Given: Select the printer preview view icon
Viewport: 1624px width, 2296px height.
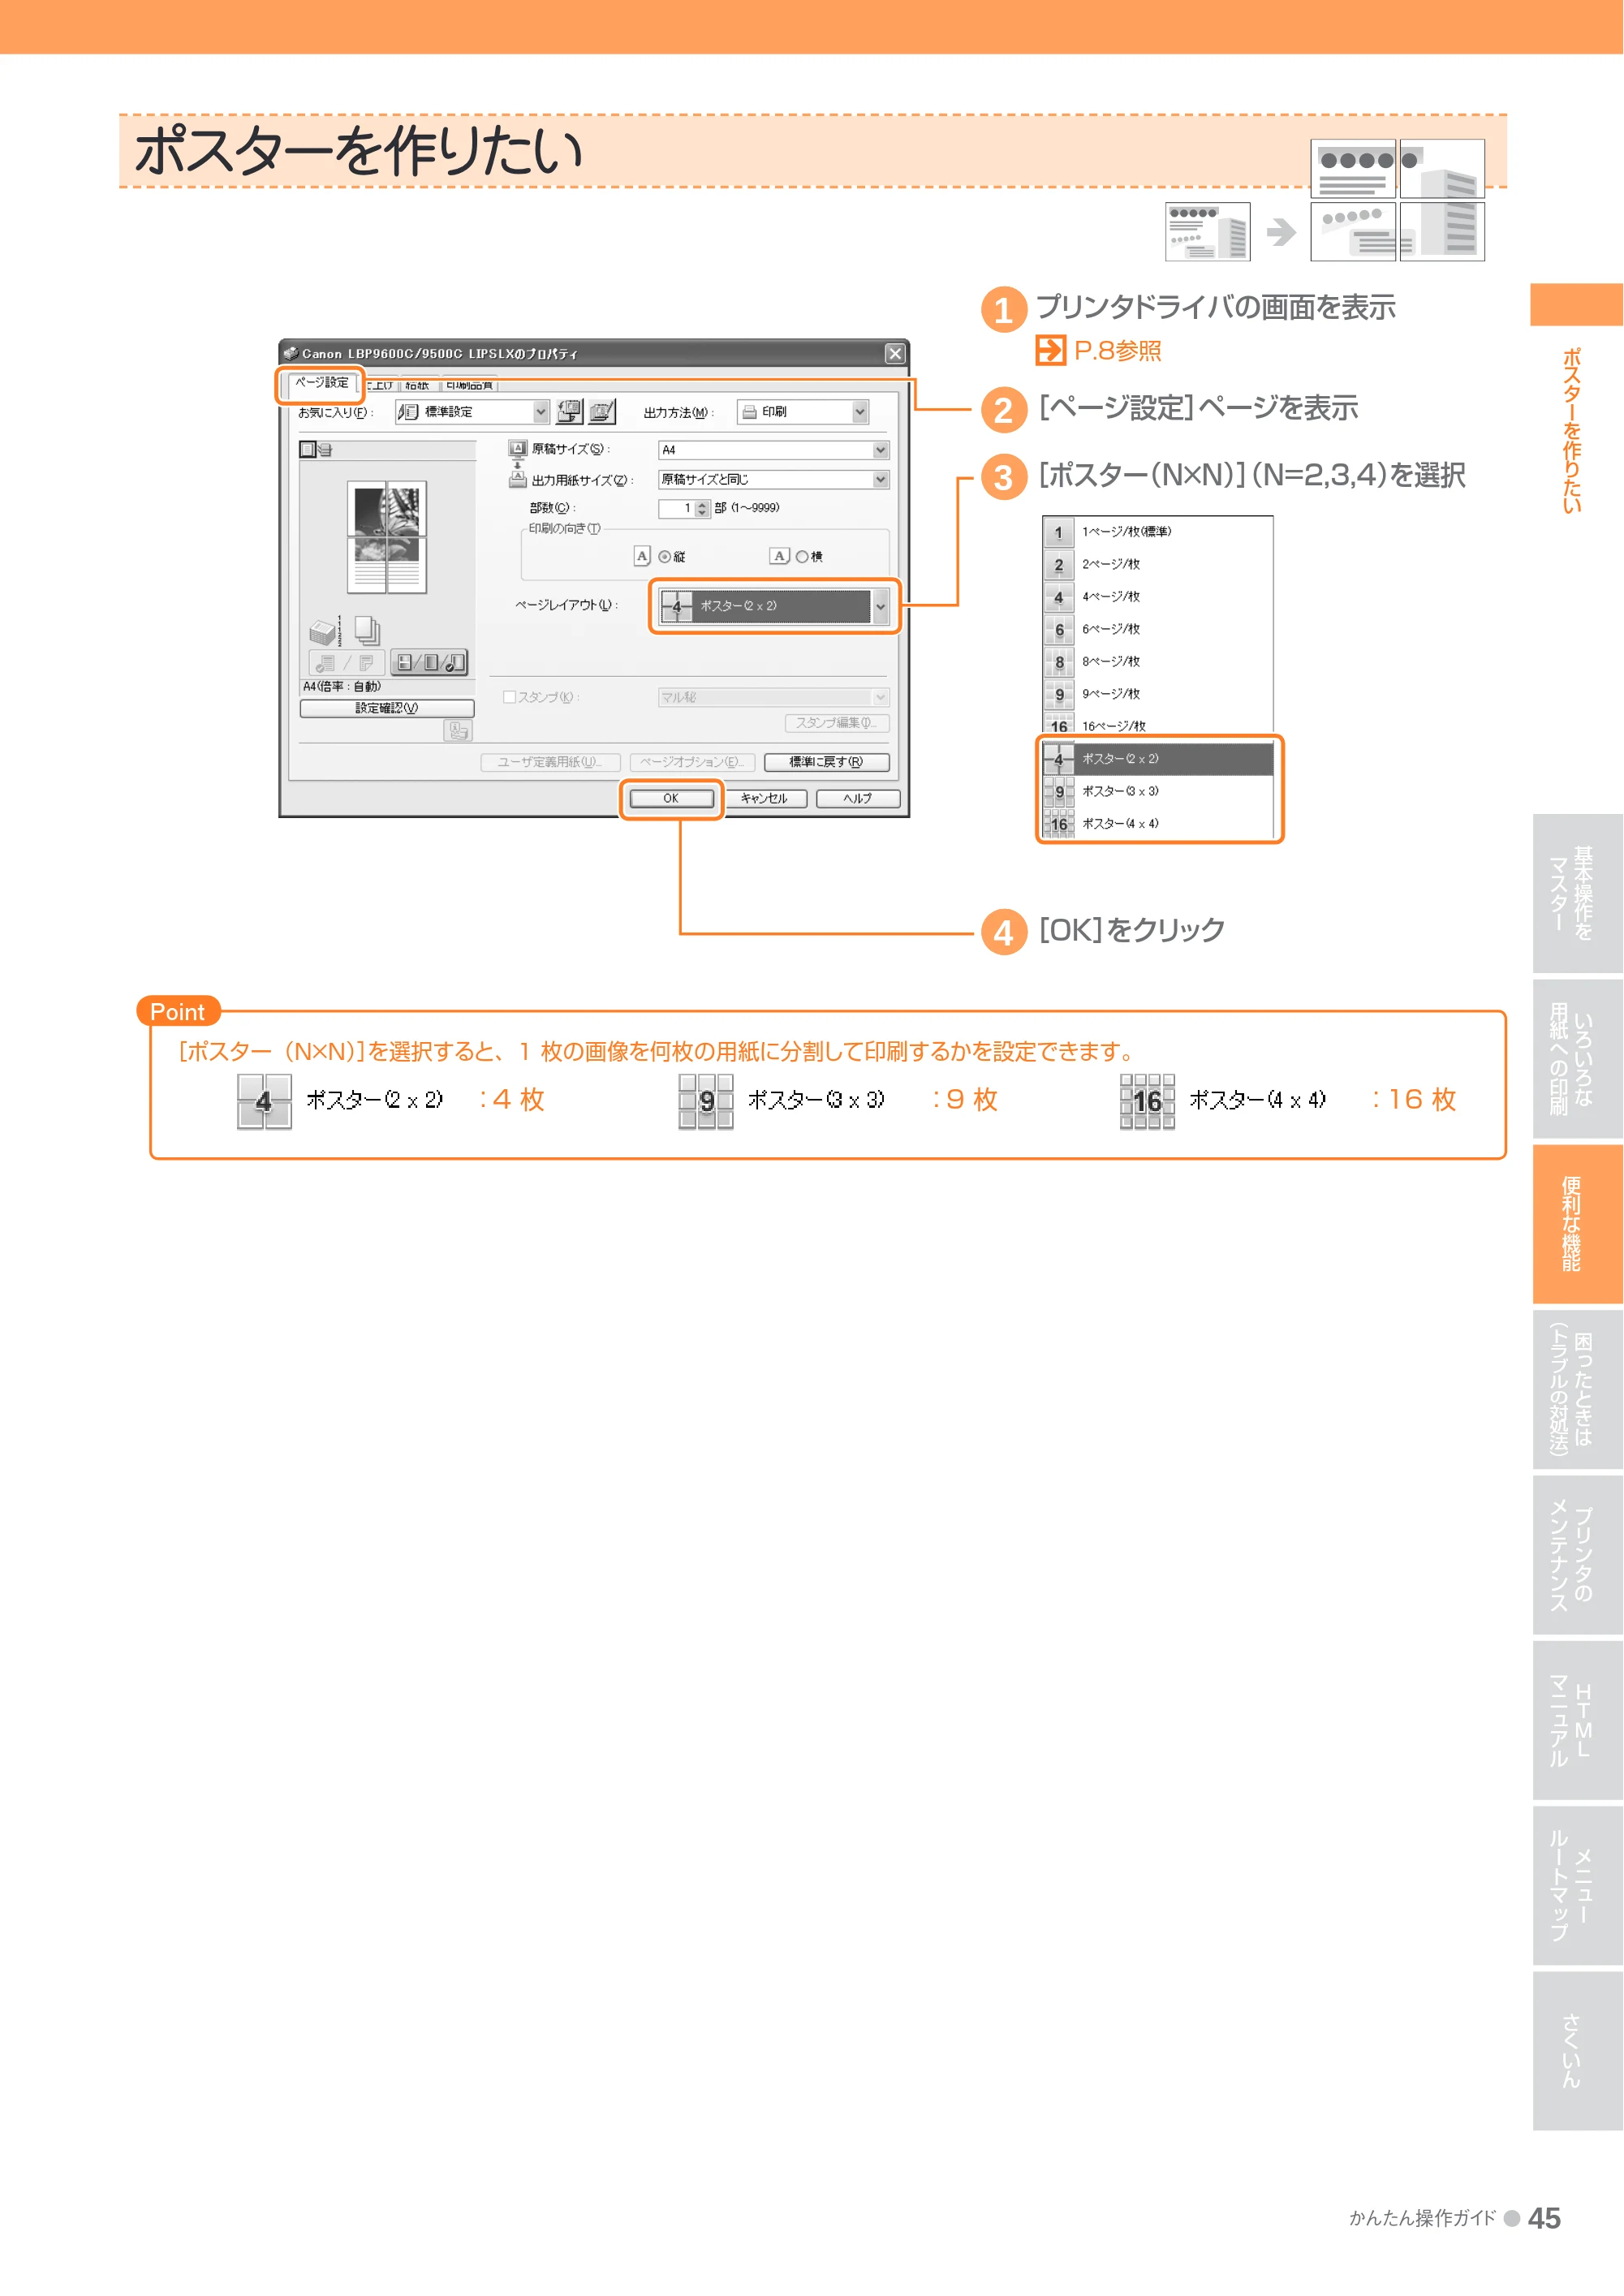Looking at the screenshot, I should click(x=324, y=450).
